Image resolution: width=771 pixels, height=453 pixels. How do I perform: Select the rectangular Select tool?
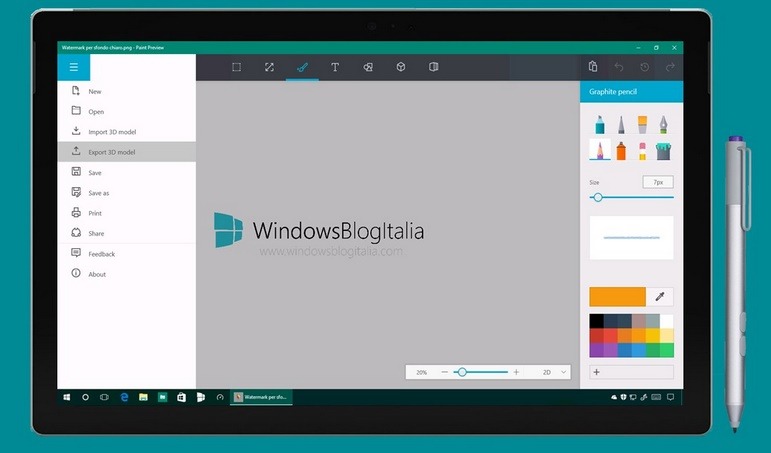point(237,67)
